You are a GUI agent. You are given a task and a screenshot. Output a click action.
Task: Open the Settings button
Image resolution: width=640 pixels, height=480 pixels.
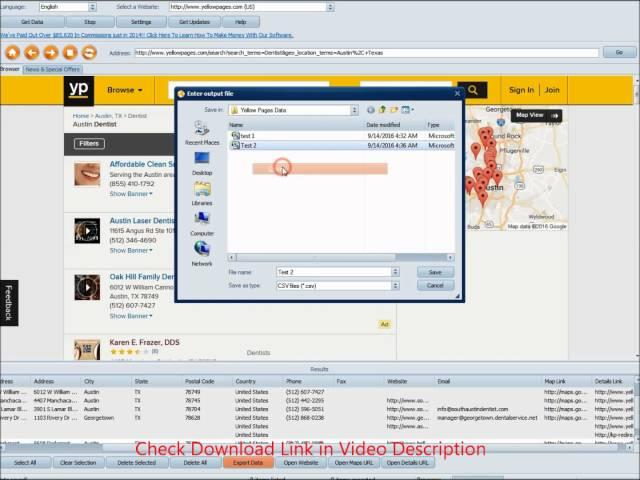coord(141,22)
